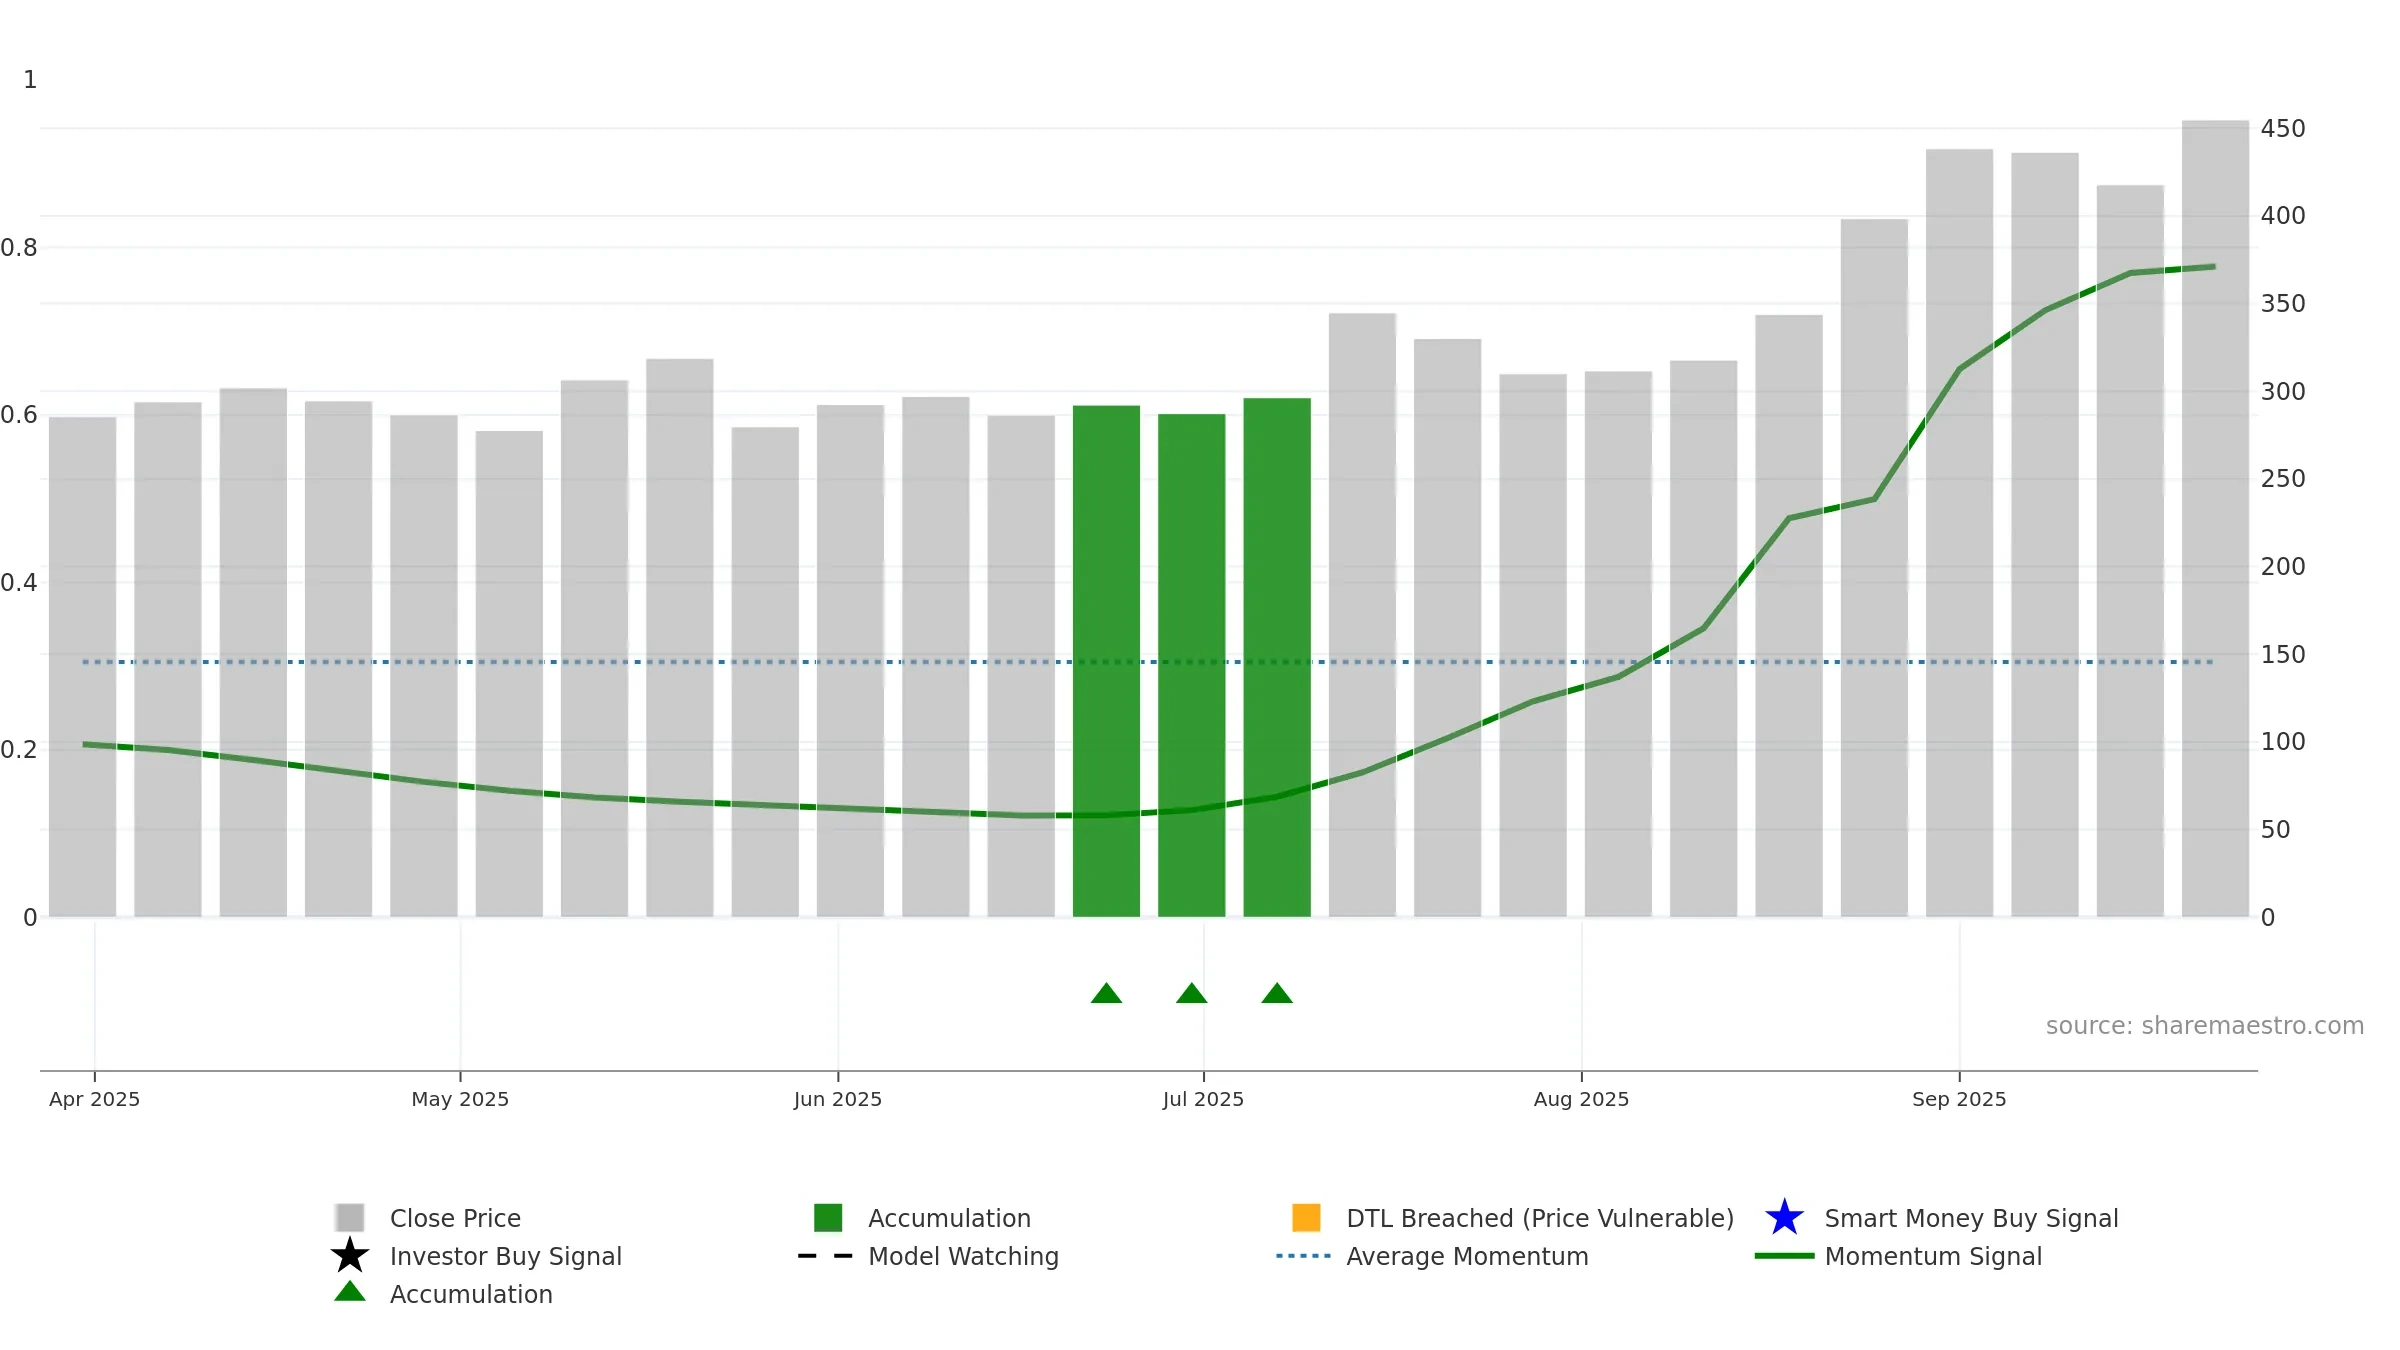Click the green Accumulation triangle legend icon

pos(350,1292)
